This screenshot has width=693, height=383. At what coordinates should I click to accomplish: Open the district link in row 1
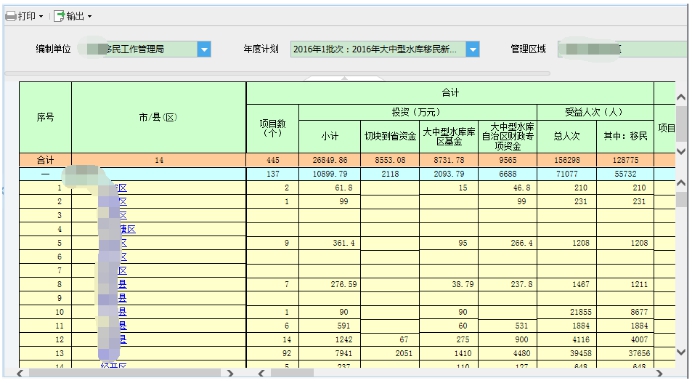(x=122, y=188)
